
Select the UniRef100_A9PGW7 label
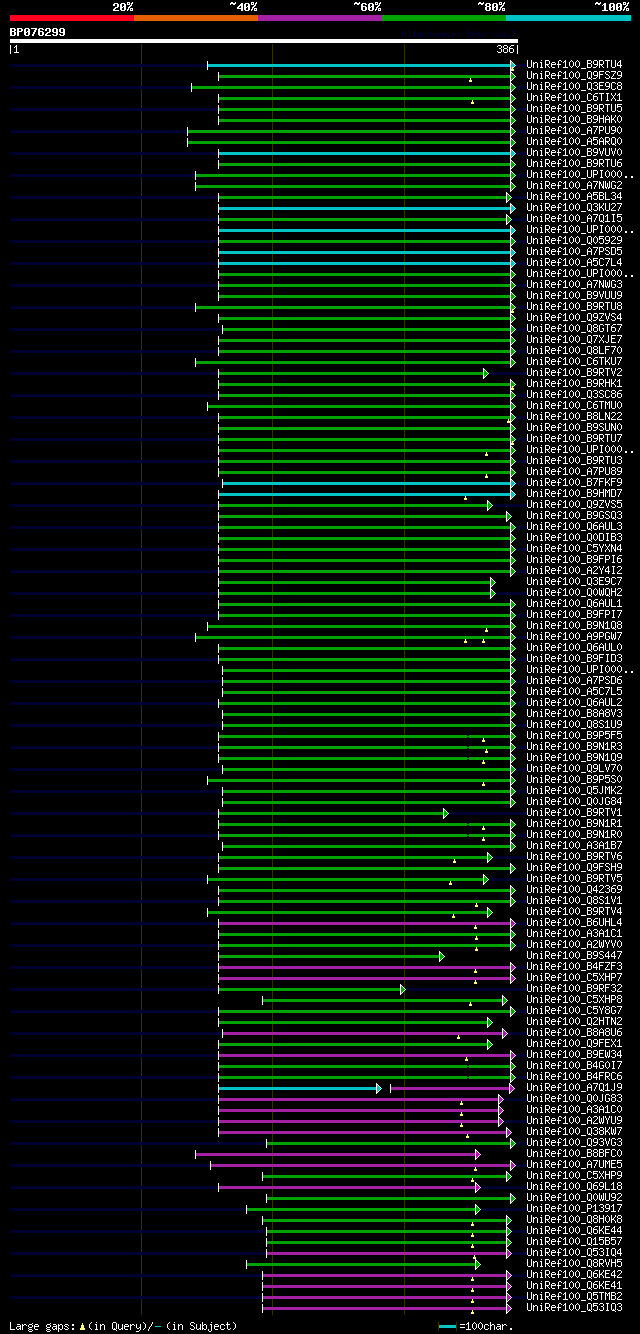[574, 637]
